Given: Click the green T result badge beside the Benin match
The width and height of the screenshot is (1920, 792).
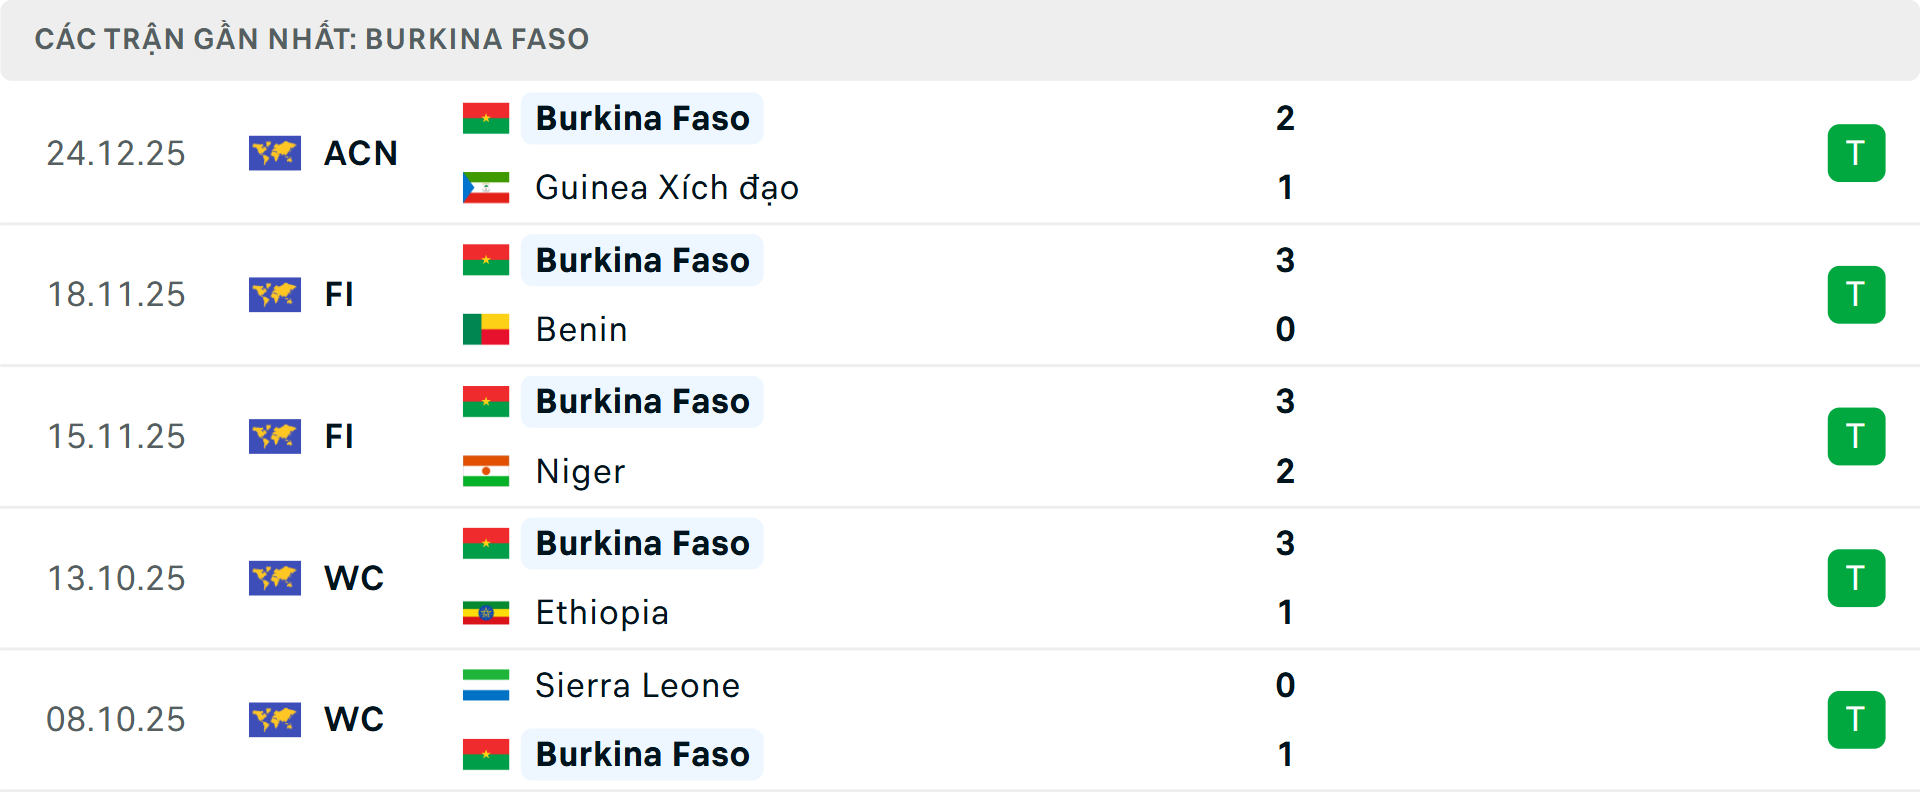Looking at the screenshot, I should 1857,295.
